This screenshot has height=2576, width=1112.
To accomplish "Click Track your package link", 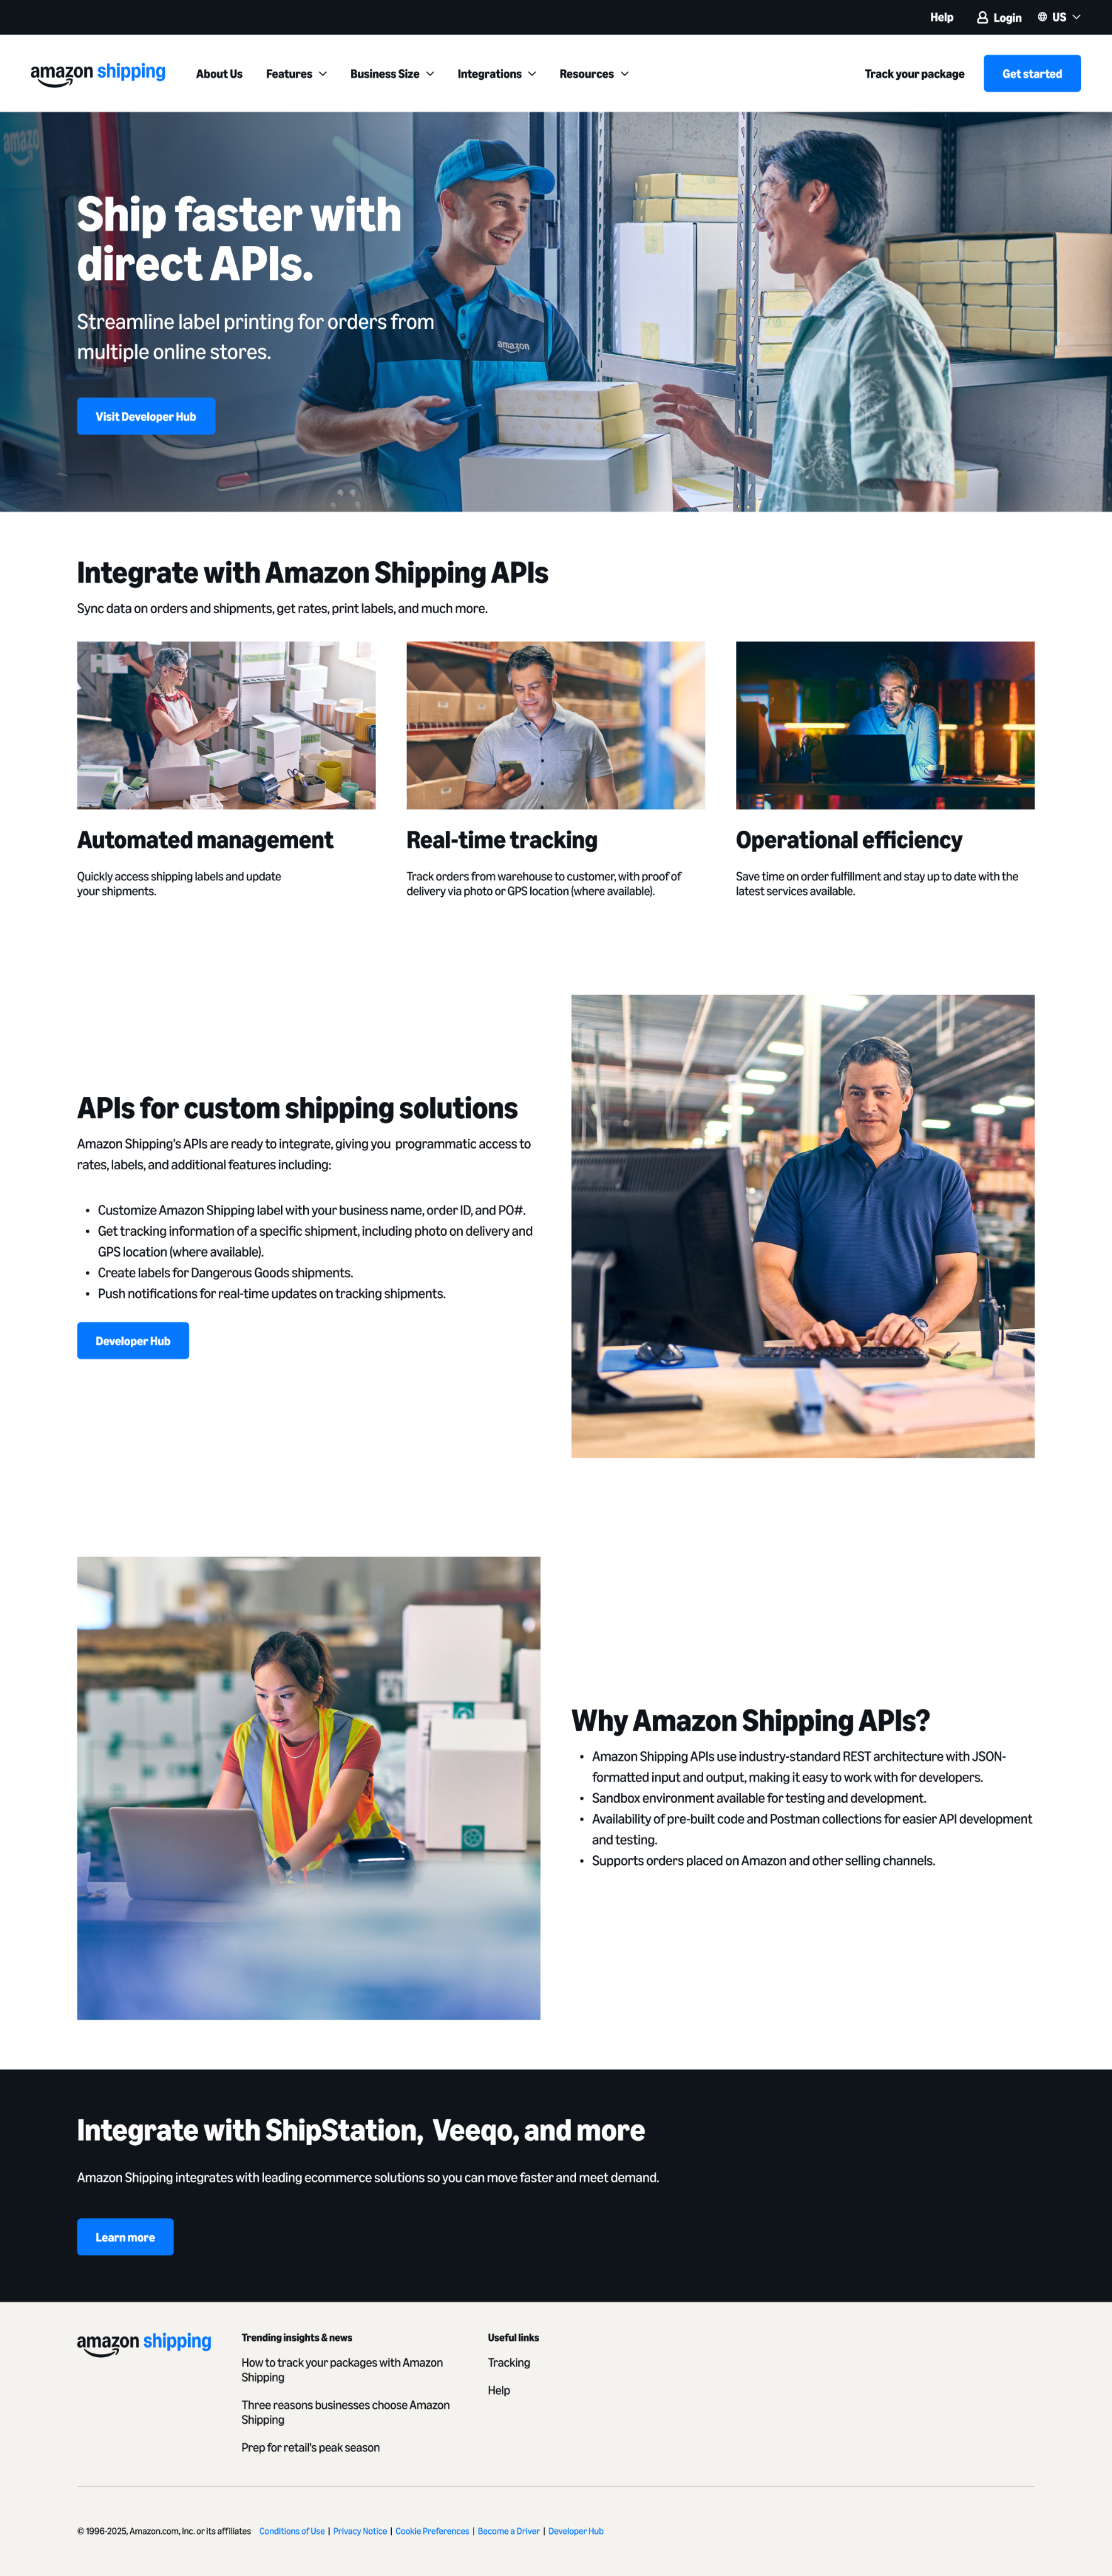I will [x=914, y=74].
